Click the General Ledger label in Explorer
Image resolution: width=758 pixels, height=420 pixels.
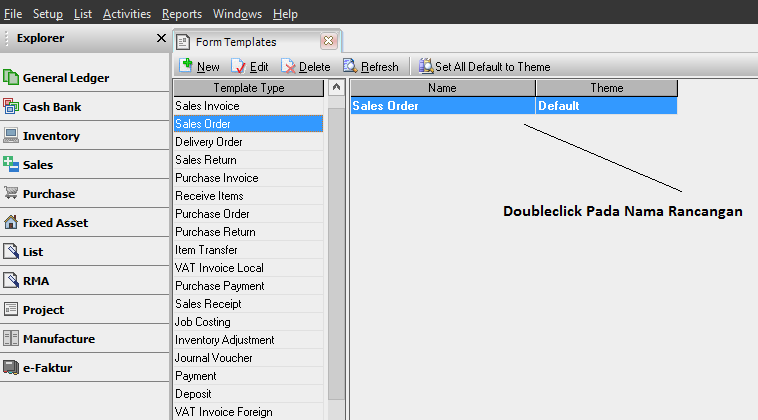tap(66, 78)
